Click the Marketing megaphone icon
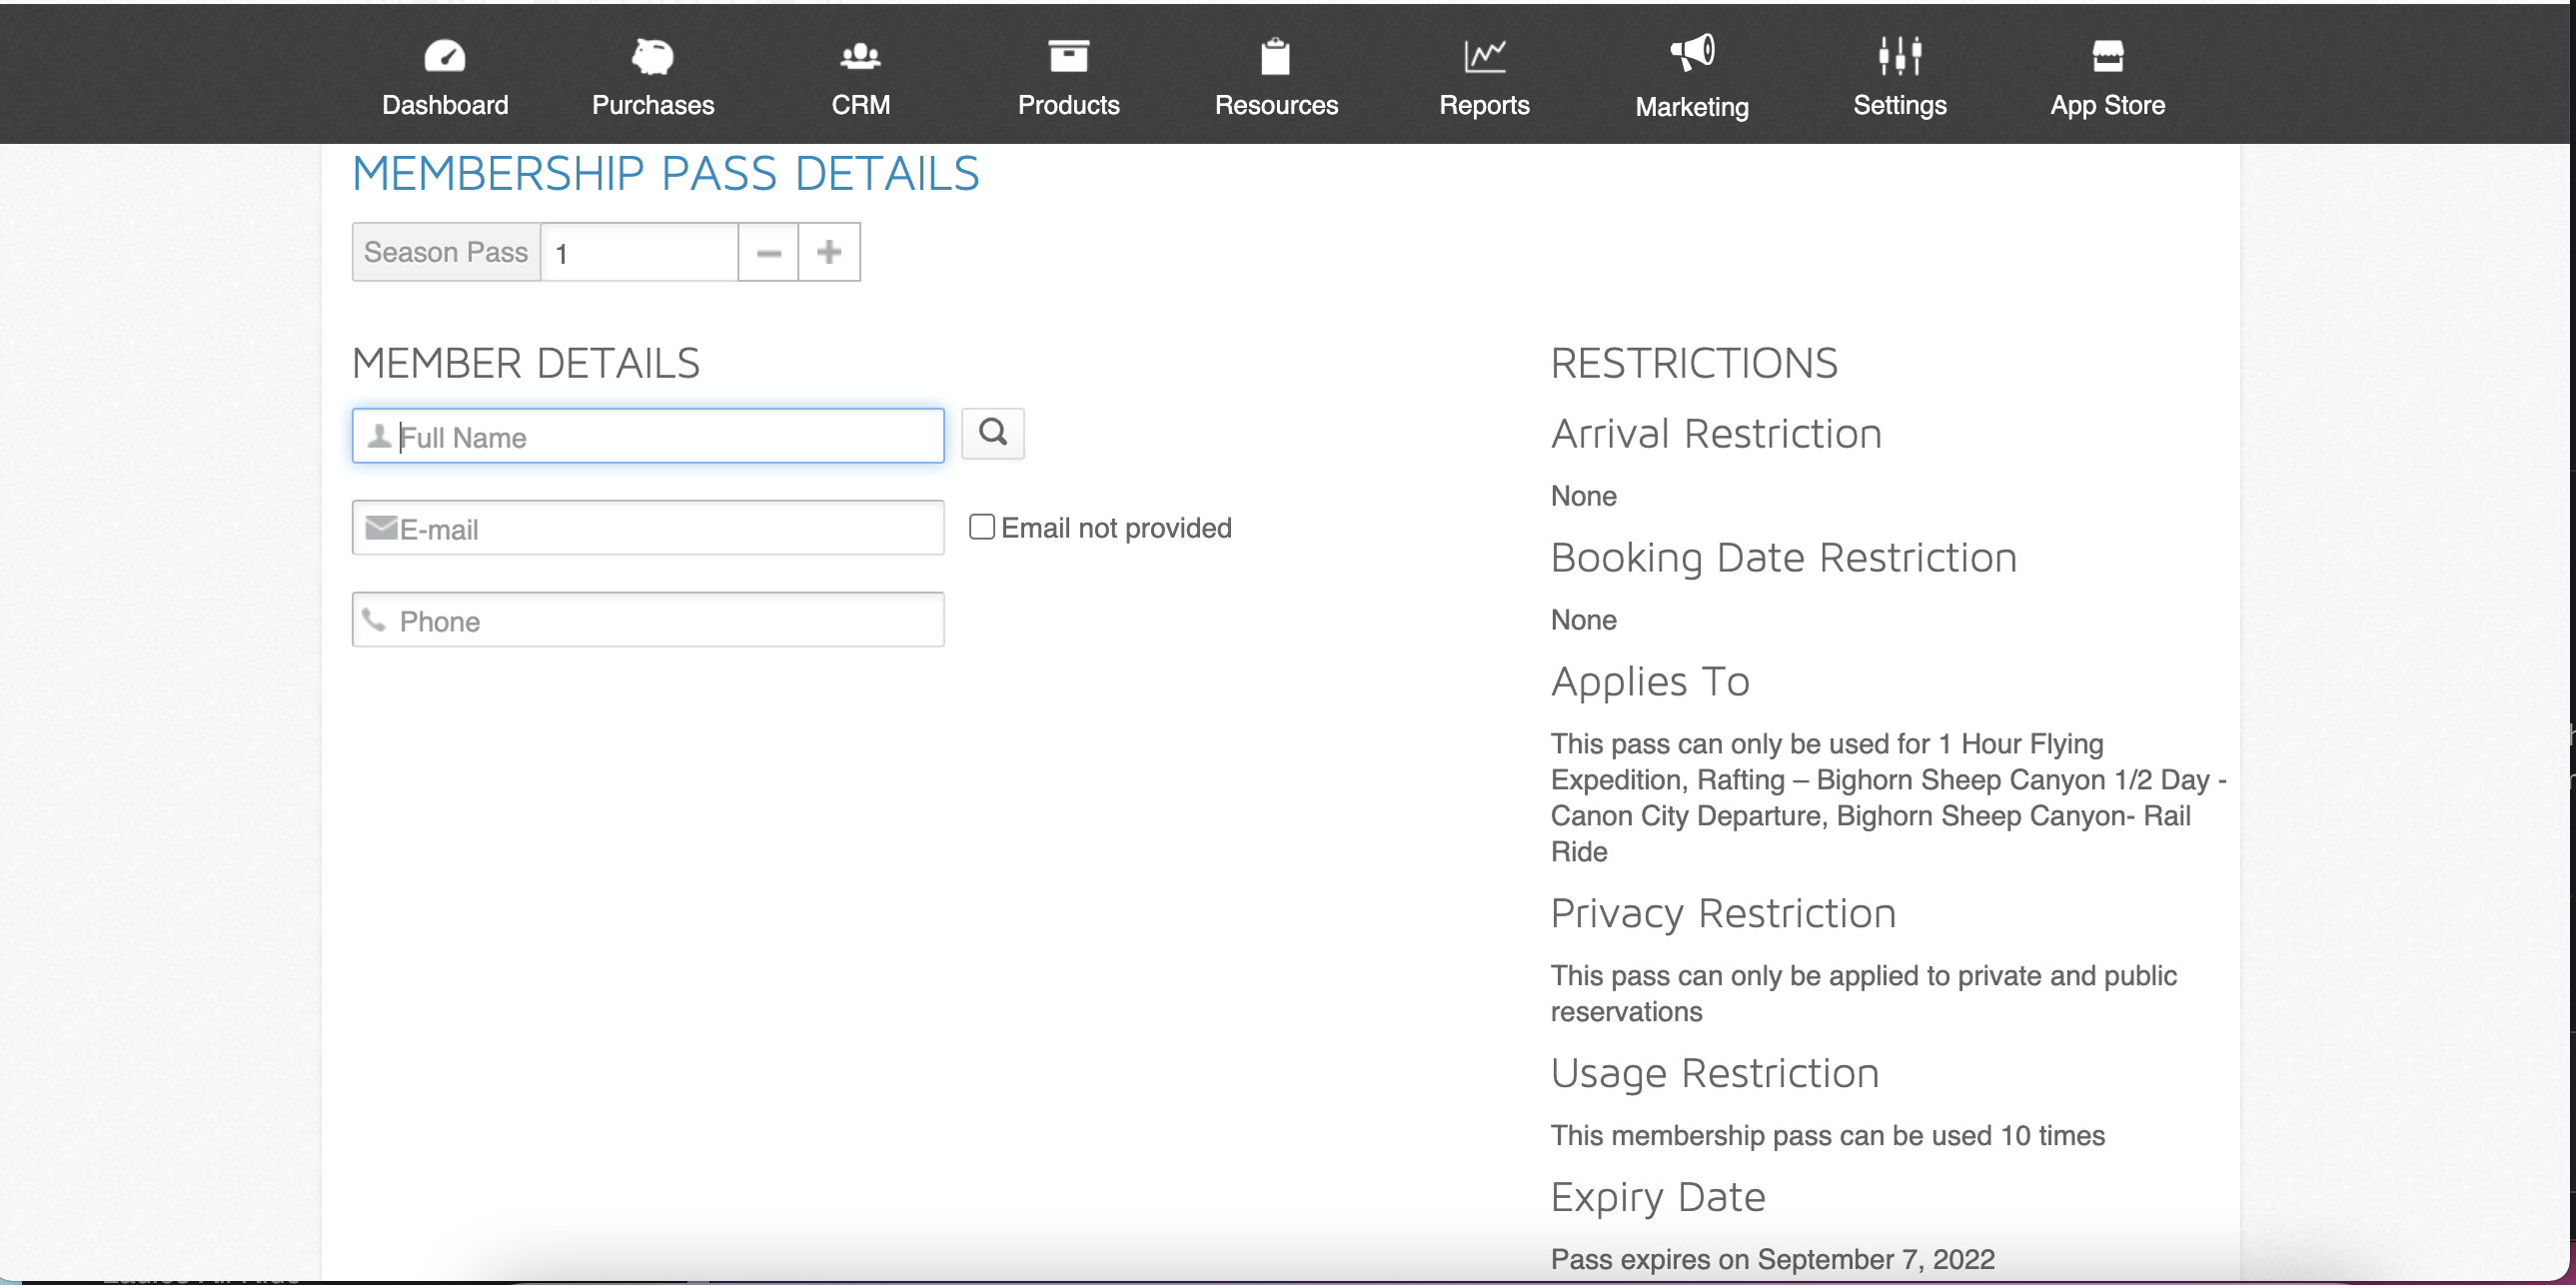The image size is (2576, 1285). 1692,53
